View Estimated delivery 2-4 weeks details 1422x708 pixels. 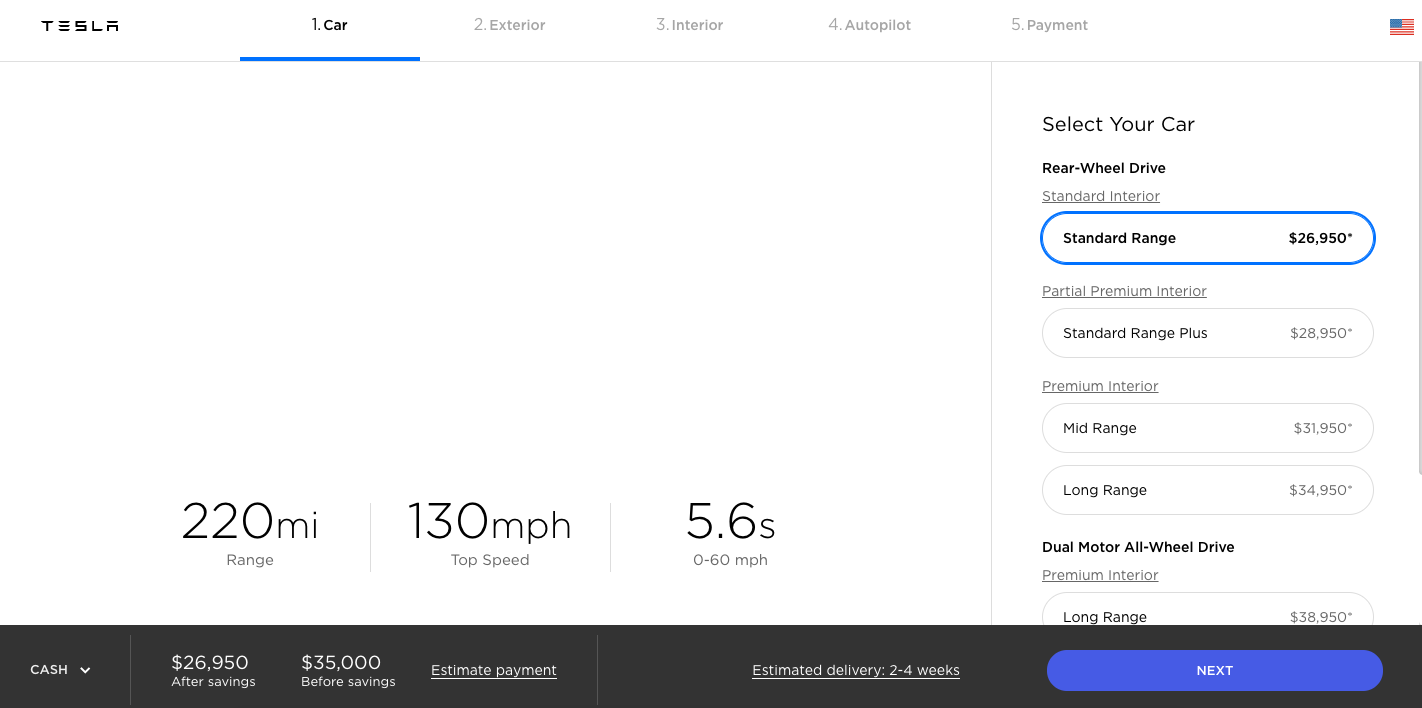[x=856, y=670]
